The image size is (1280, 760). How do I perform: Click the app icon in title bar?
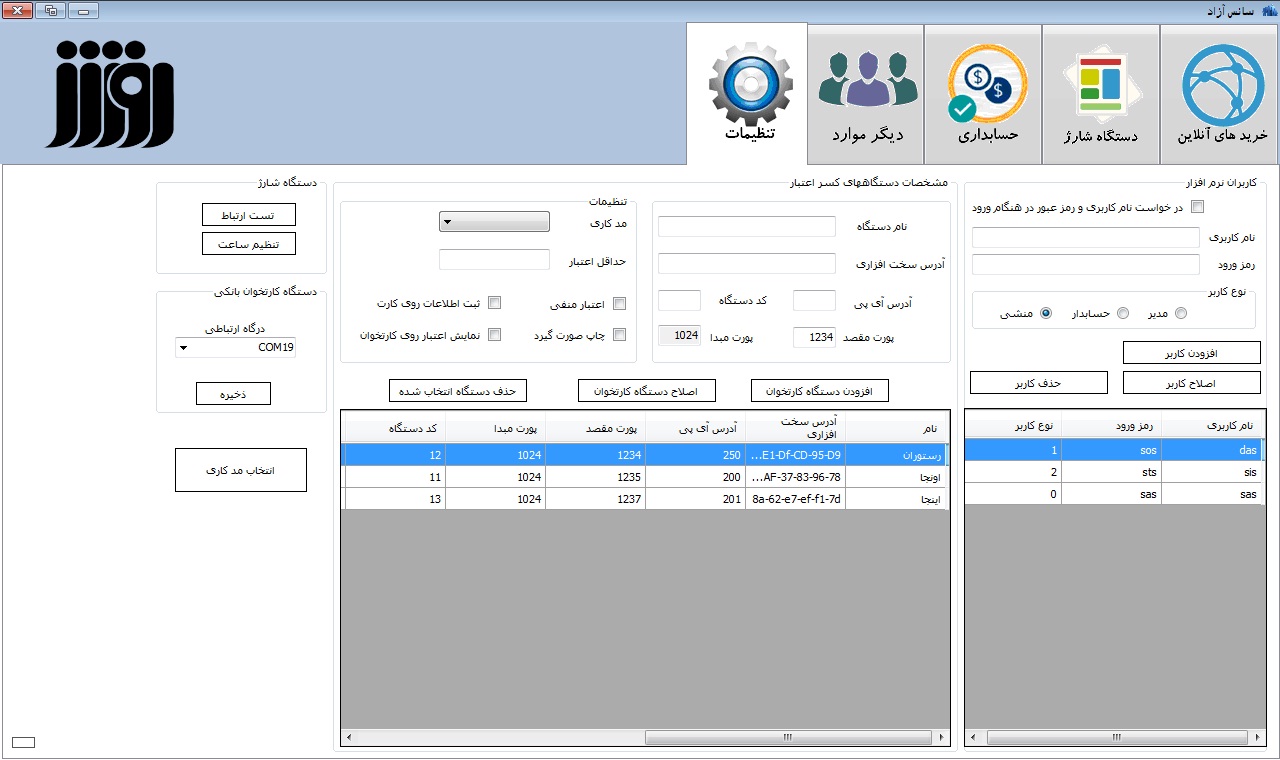coord(1270,11)
